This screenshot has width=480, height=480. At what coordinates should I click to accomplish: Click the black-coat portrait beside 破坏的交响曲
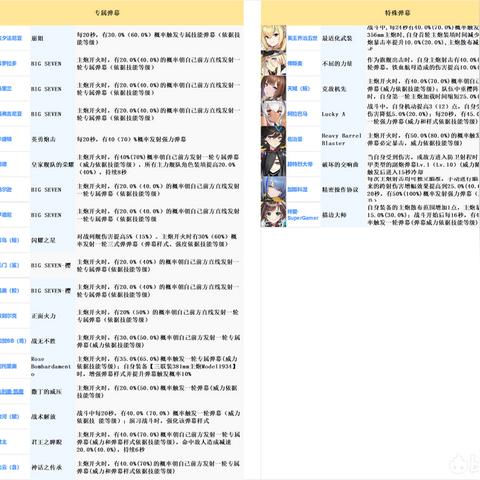[273, 164]
